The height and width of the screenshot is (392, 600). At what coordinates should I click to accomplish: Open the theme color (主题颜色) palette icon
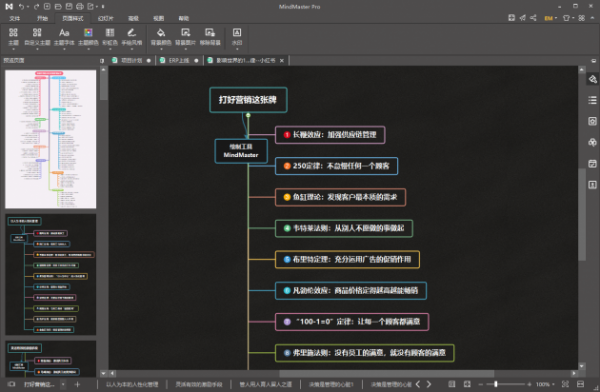pyautogui.click(x=88, y=37)
